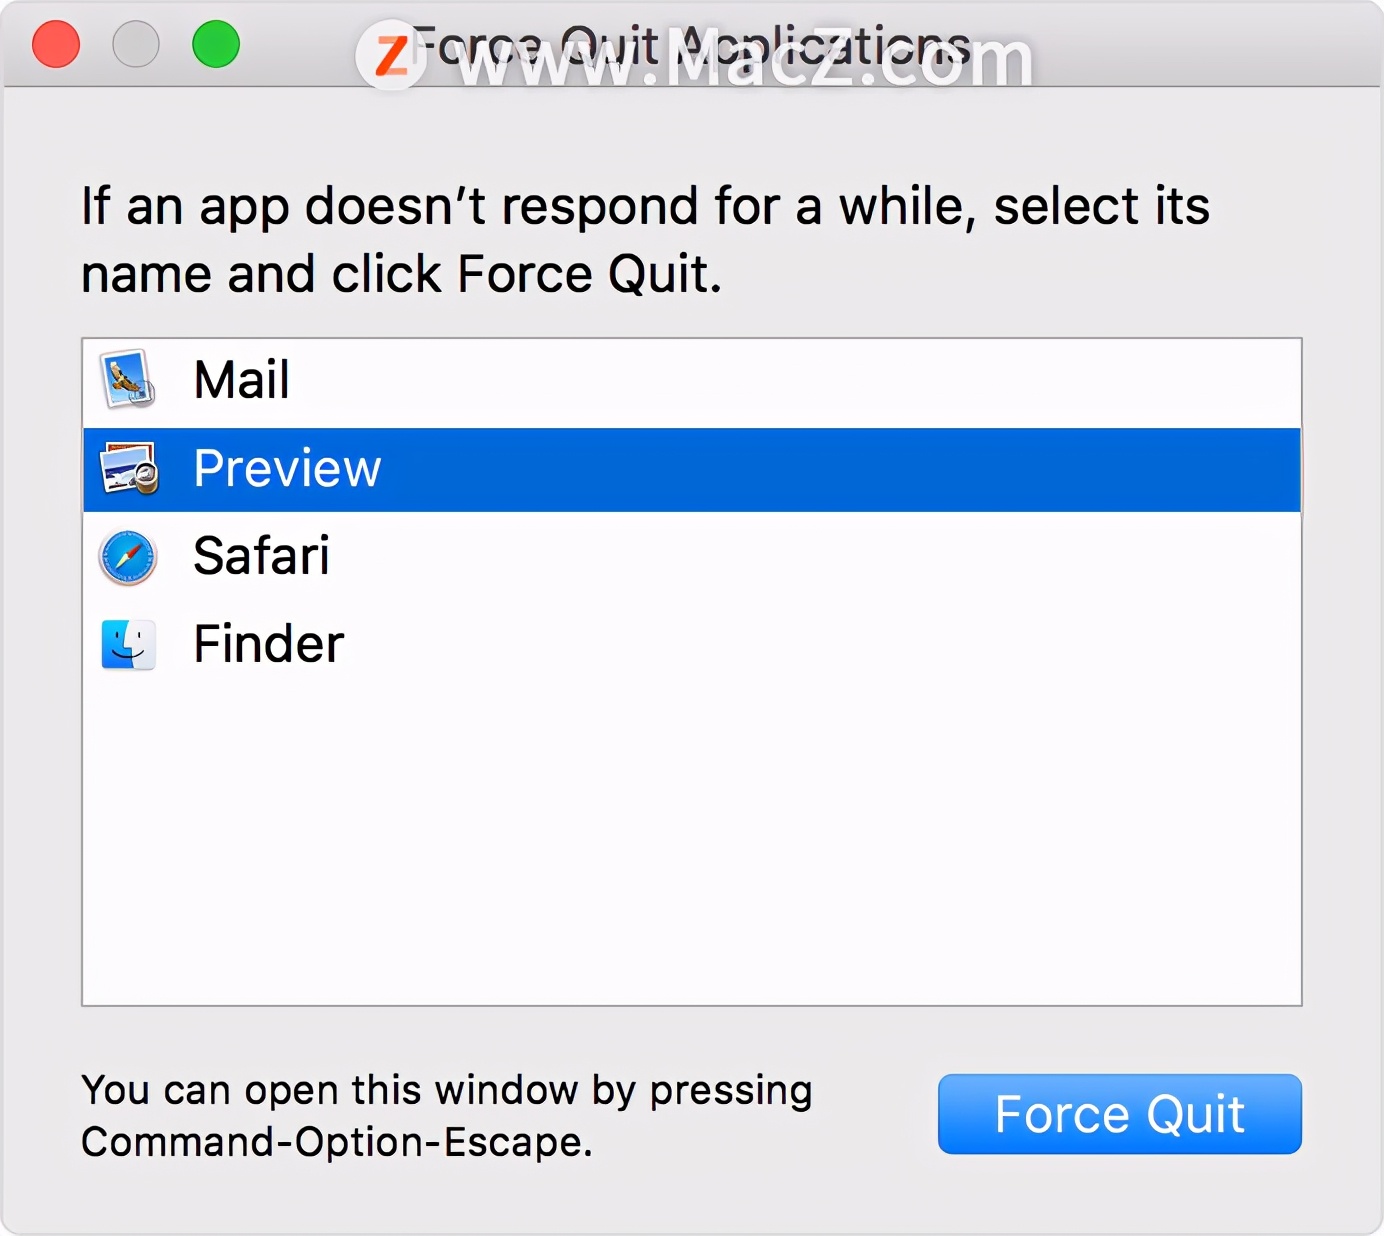Choose Finder by its name in the list
This screenshot has height=1236, width=1384.
click(268, 644)
